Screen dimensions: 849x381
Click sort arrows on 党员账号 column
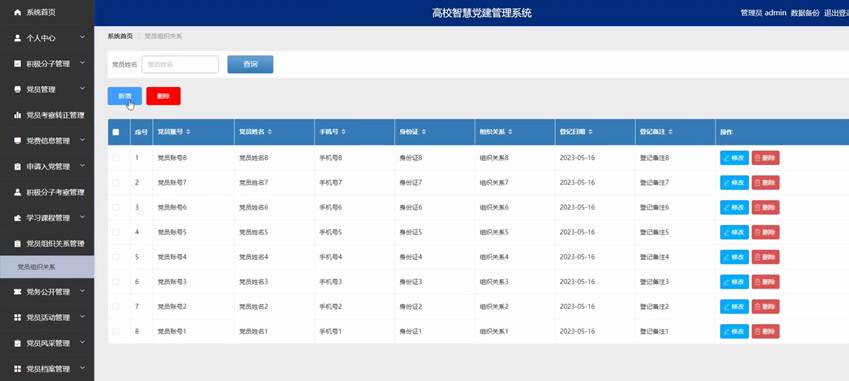tap(188, 132)
